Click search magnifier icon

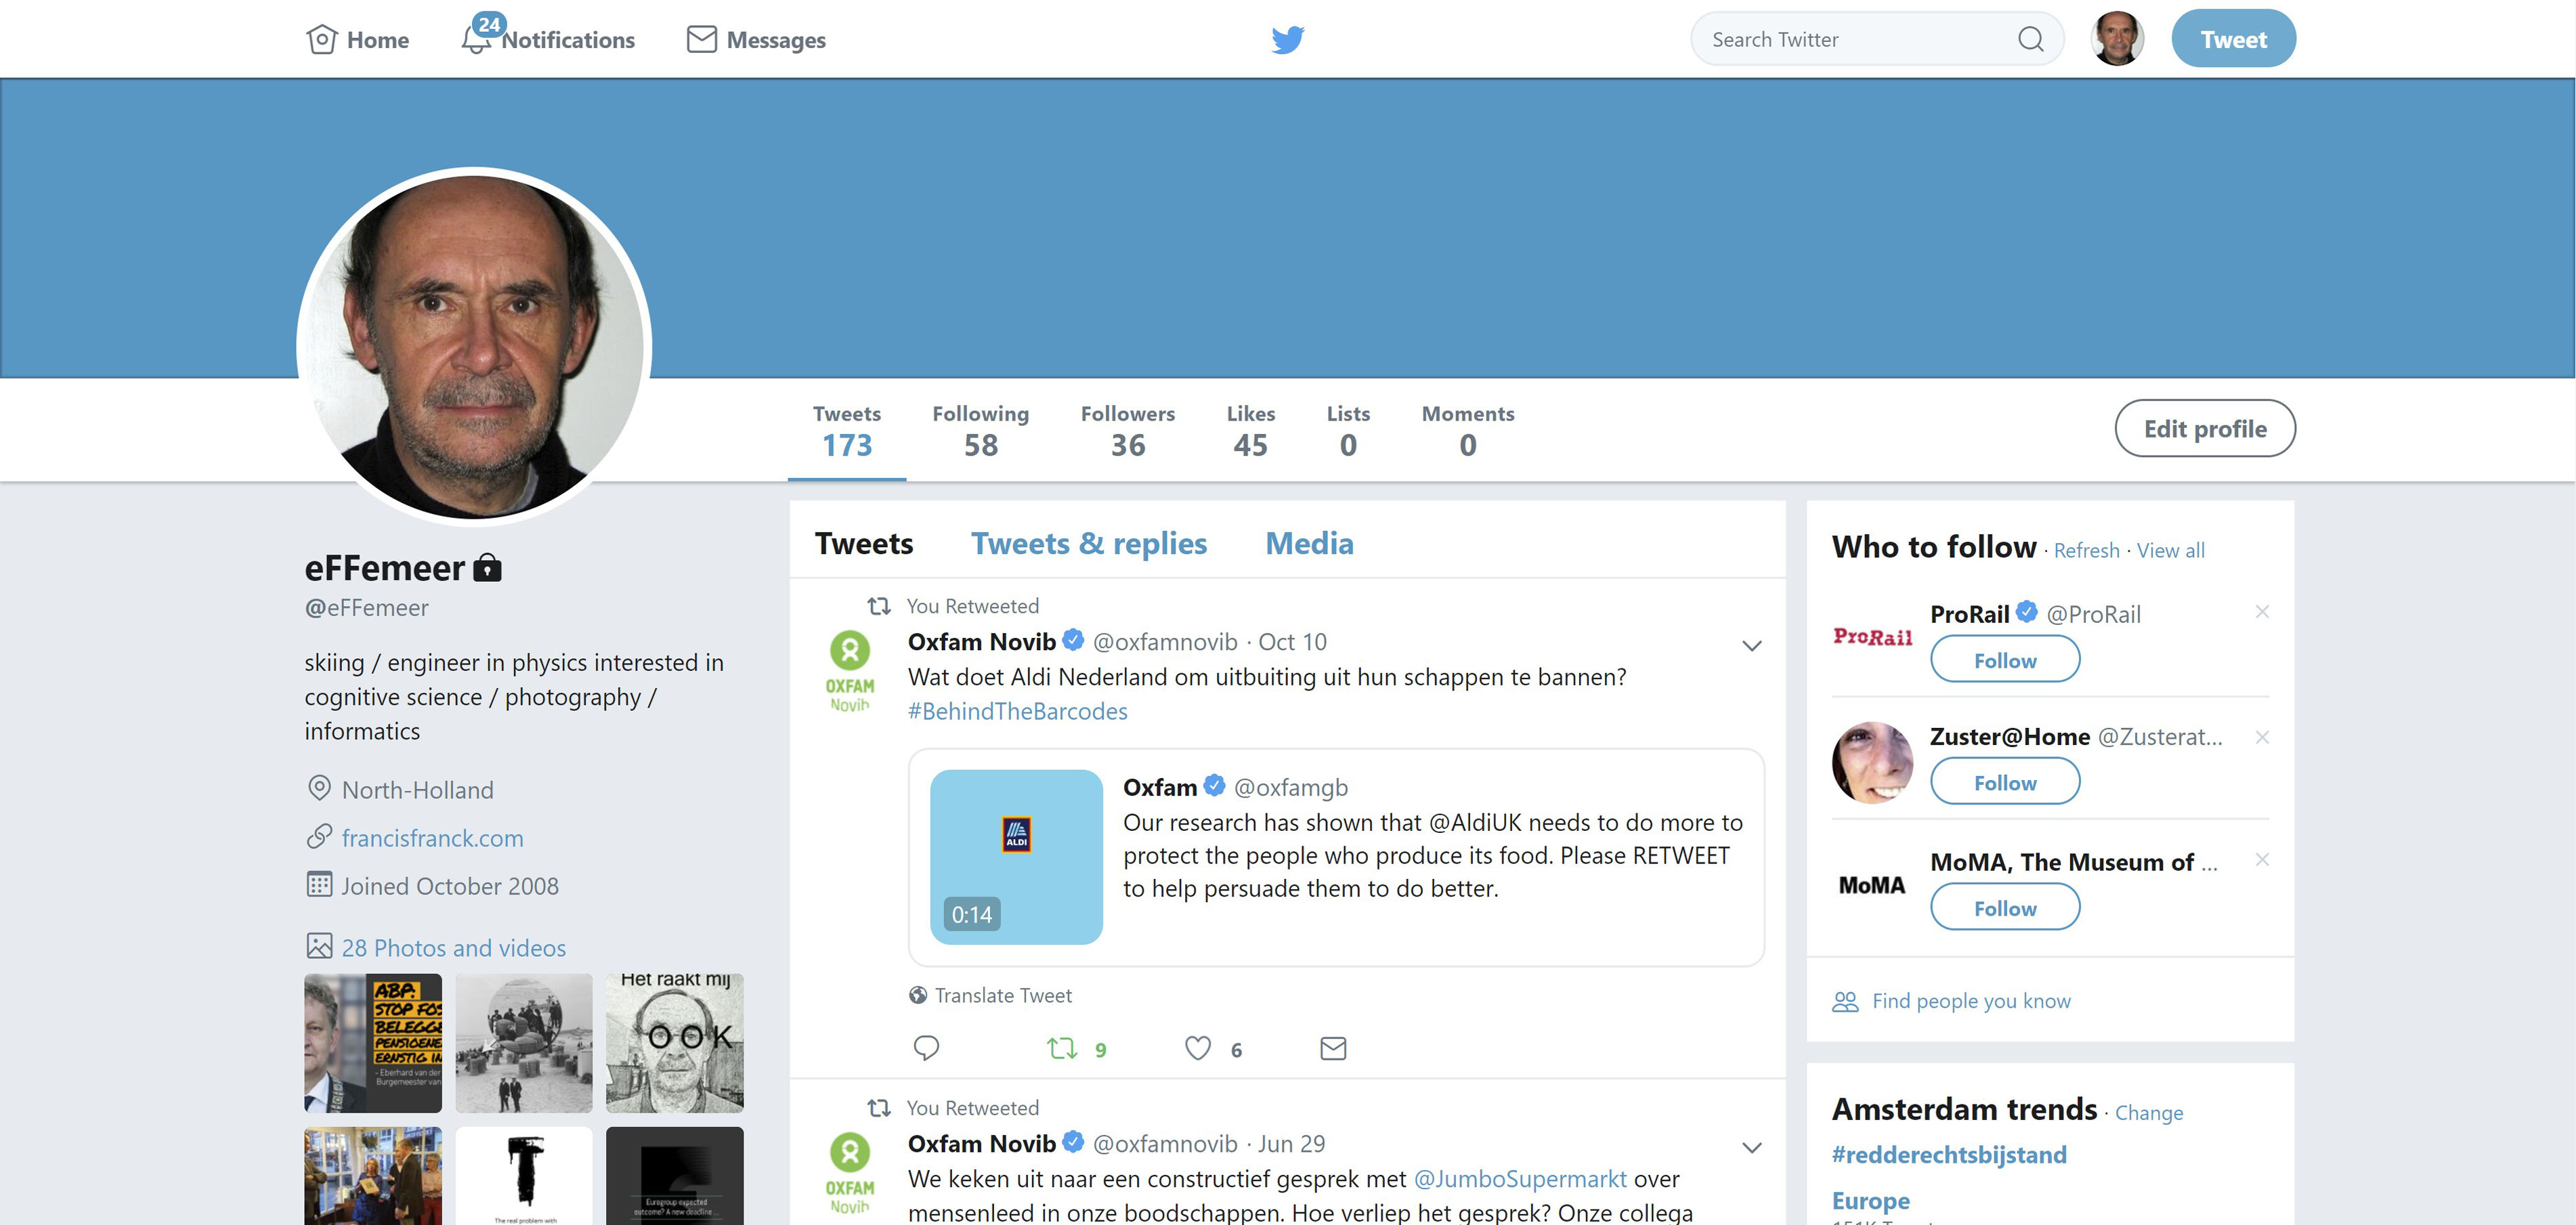click(x=2030, y=39)
